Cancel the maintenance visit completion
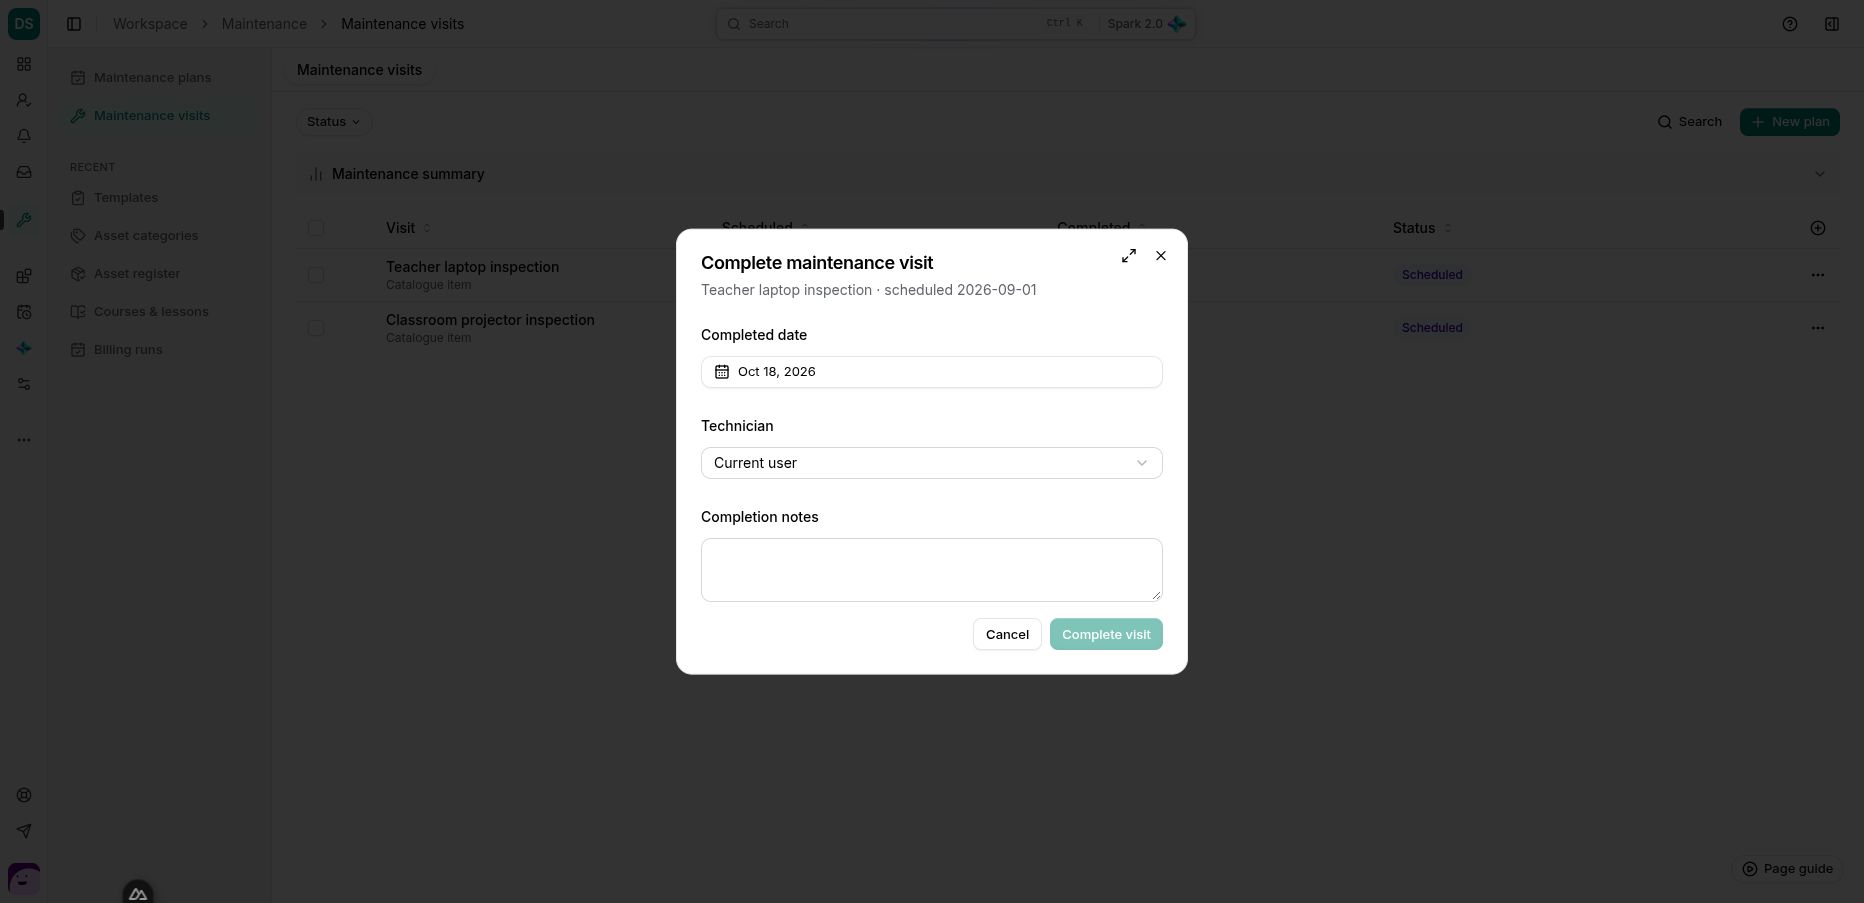Image resolution: width=1864 pixels, height=903 pixels. pyautogui.click(x=1007, y=634)
